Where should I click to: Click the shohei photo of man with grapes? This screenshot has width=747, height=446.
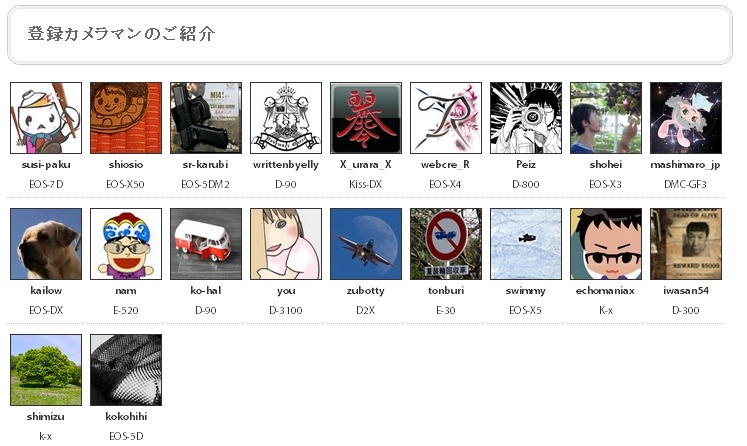[606, 118]
